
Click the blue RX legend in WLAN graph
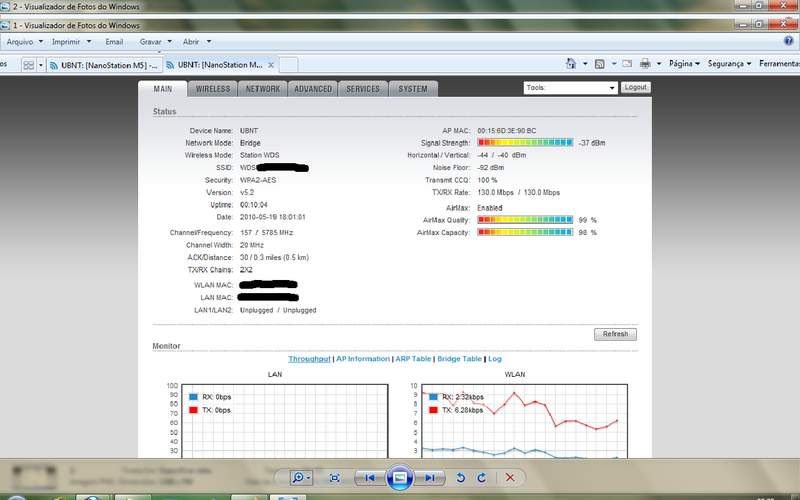click(434, 397)
